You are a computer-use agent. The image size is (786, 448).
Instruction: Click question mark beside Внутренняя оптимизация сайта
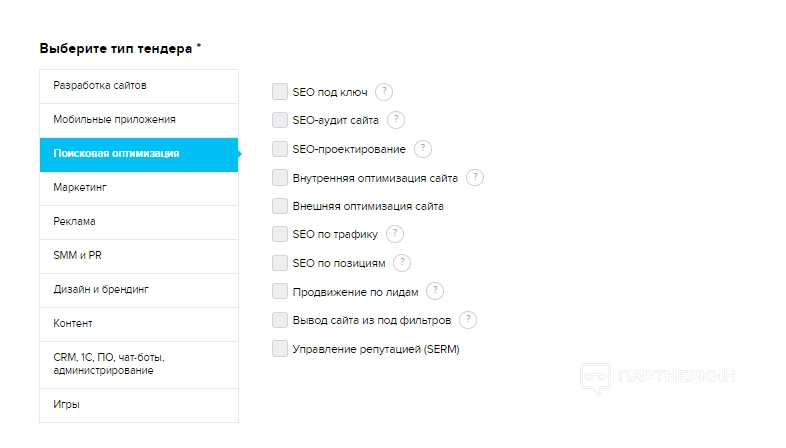point(475,178)
